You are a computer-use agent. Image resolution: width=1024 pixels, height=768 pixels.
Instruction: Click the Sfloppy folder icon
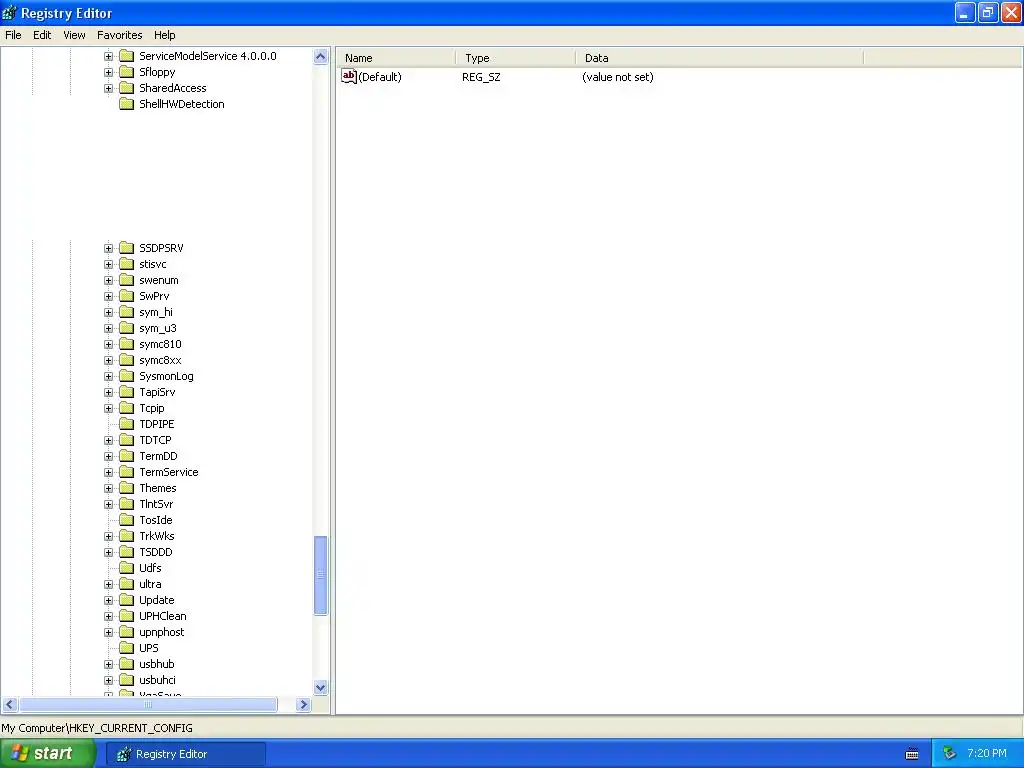point(127,72)
